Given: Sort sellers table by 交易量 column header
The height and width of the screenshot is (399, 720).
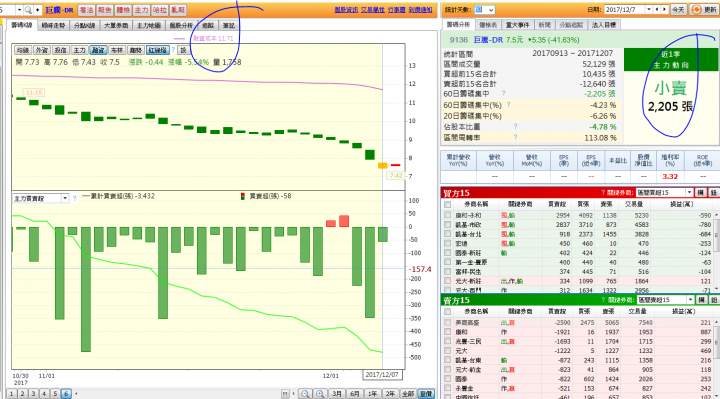Looking at the screenshot, I should [637, 311].
